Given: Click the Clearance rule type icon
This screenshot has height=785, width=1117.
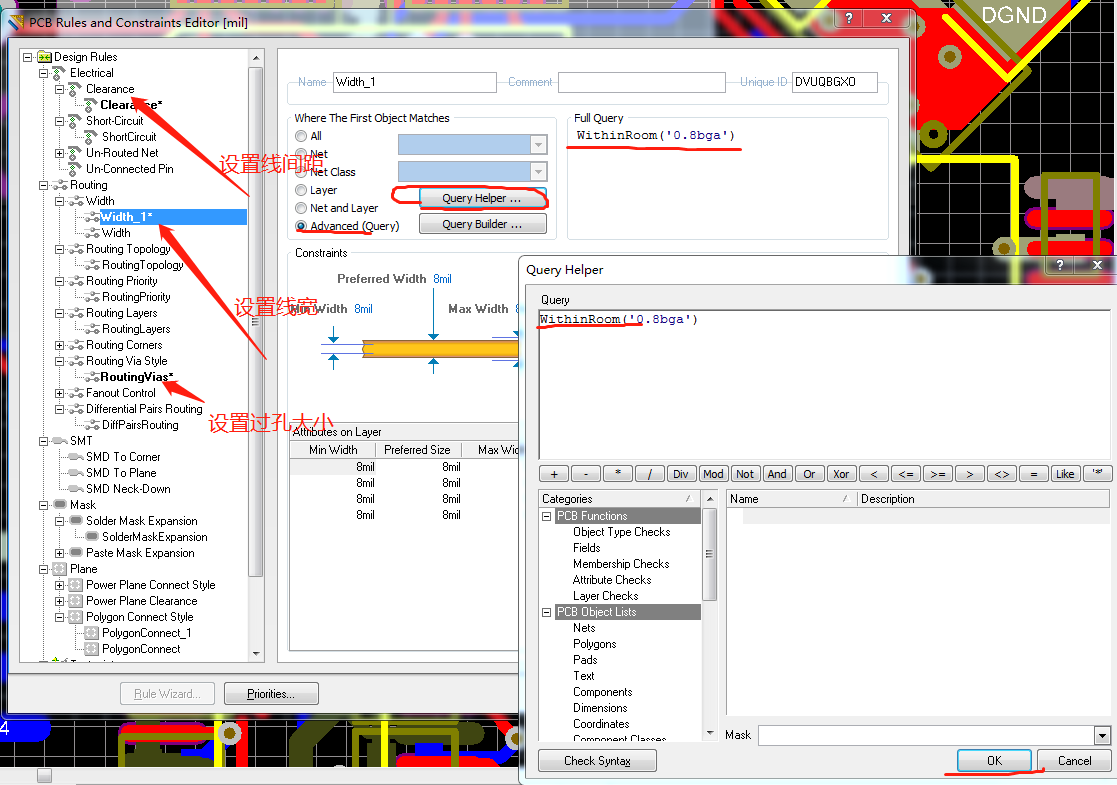Looking at the screenshot, I should 76,89.
